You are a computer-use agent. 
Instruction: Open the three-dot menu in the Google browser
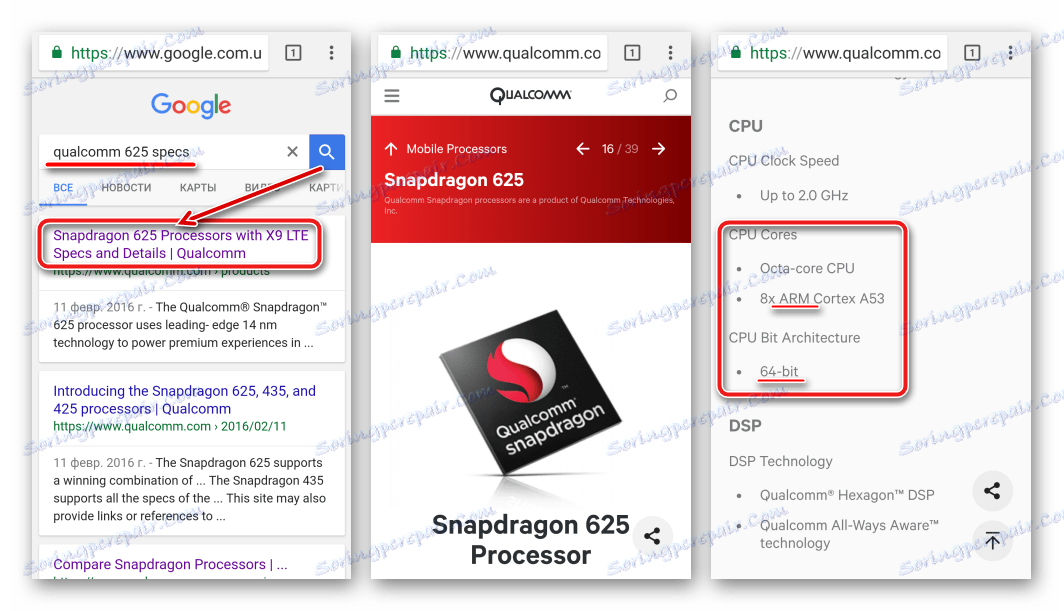click(x=331, y=53)
